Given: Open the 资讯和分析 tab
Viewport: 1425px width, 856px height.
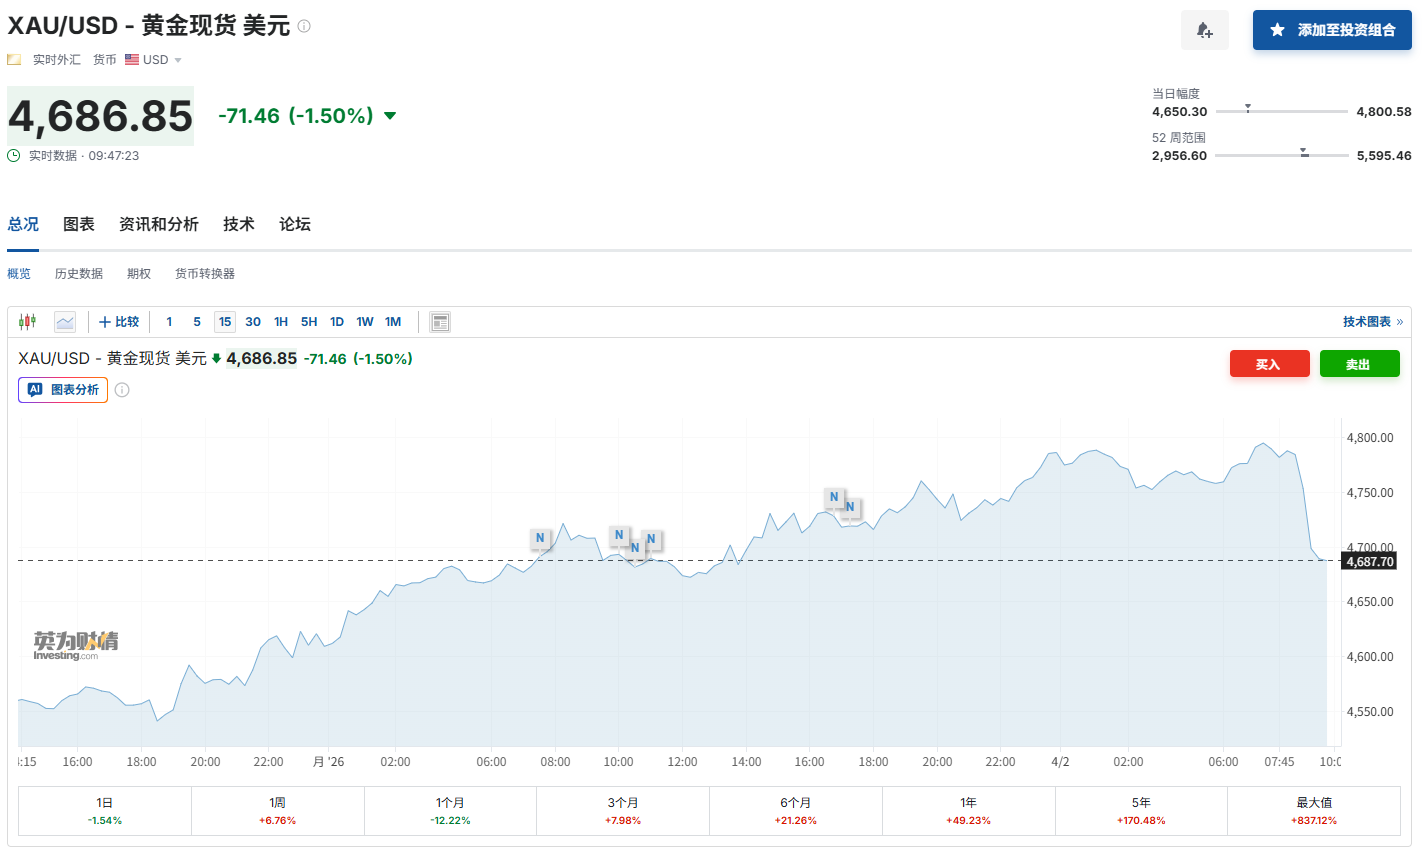Looking at the screenshot, I should 158,224.
